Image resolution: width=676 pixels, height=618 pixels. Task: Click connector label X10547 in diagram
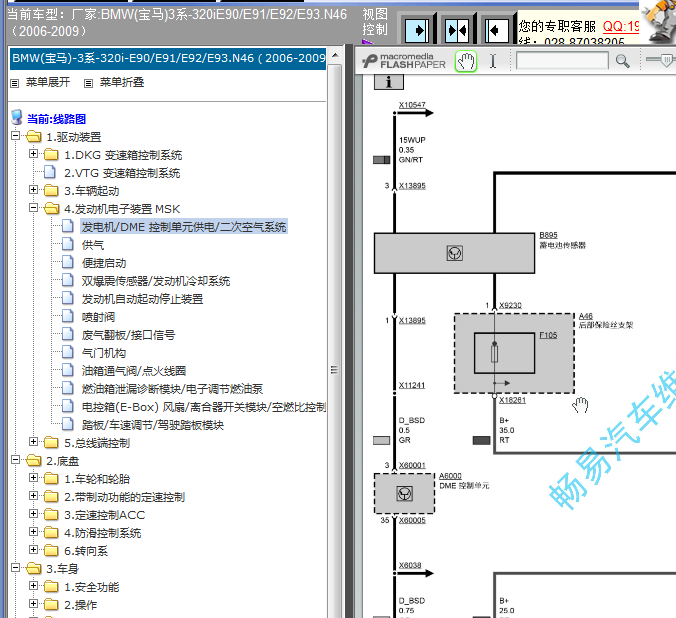pyautogui.click(x=412, y=105)
